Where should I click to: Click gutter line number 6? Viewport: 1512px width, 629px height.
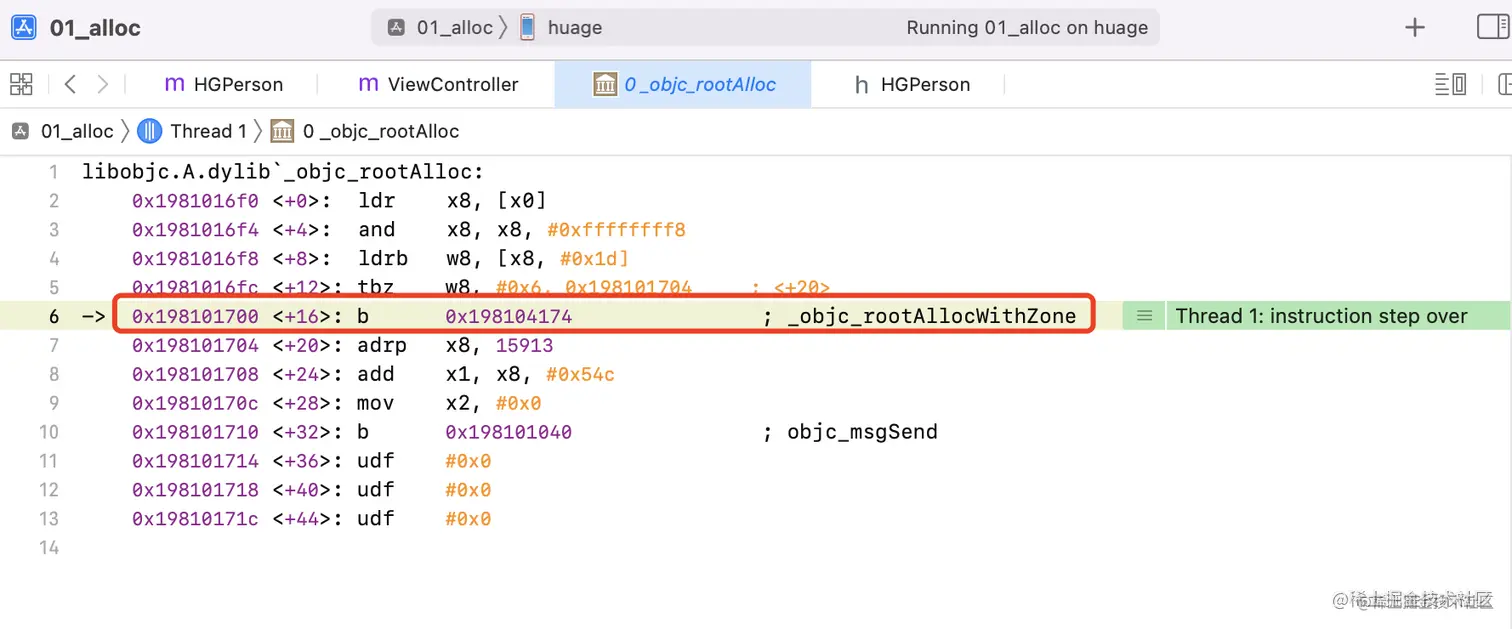54,316
